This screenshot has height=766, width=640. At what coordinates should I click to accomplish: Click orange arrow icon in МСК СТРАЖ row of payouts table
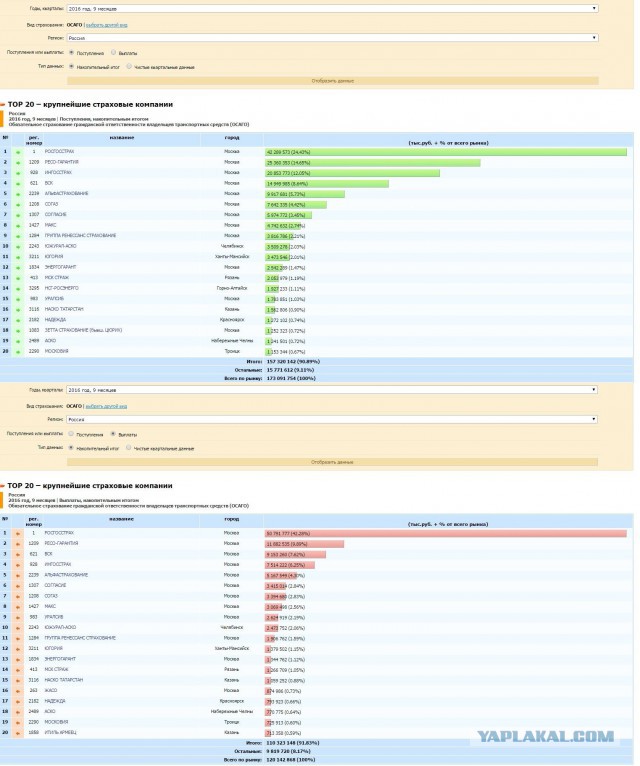(x=18, y=670)
